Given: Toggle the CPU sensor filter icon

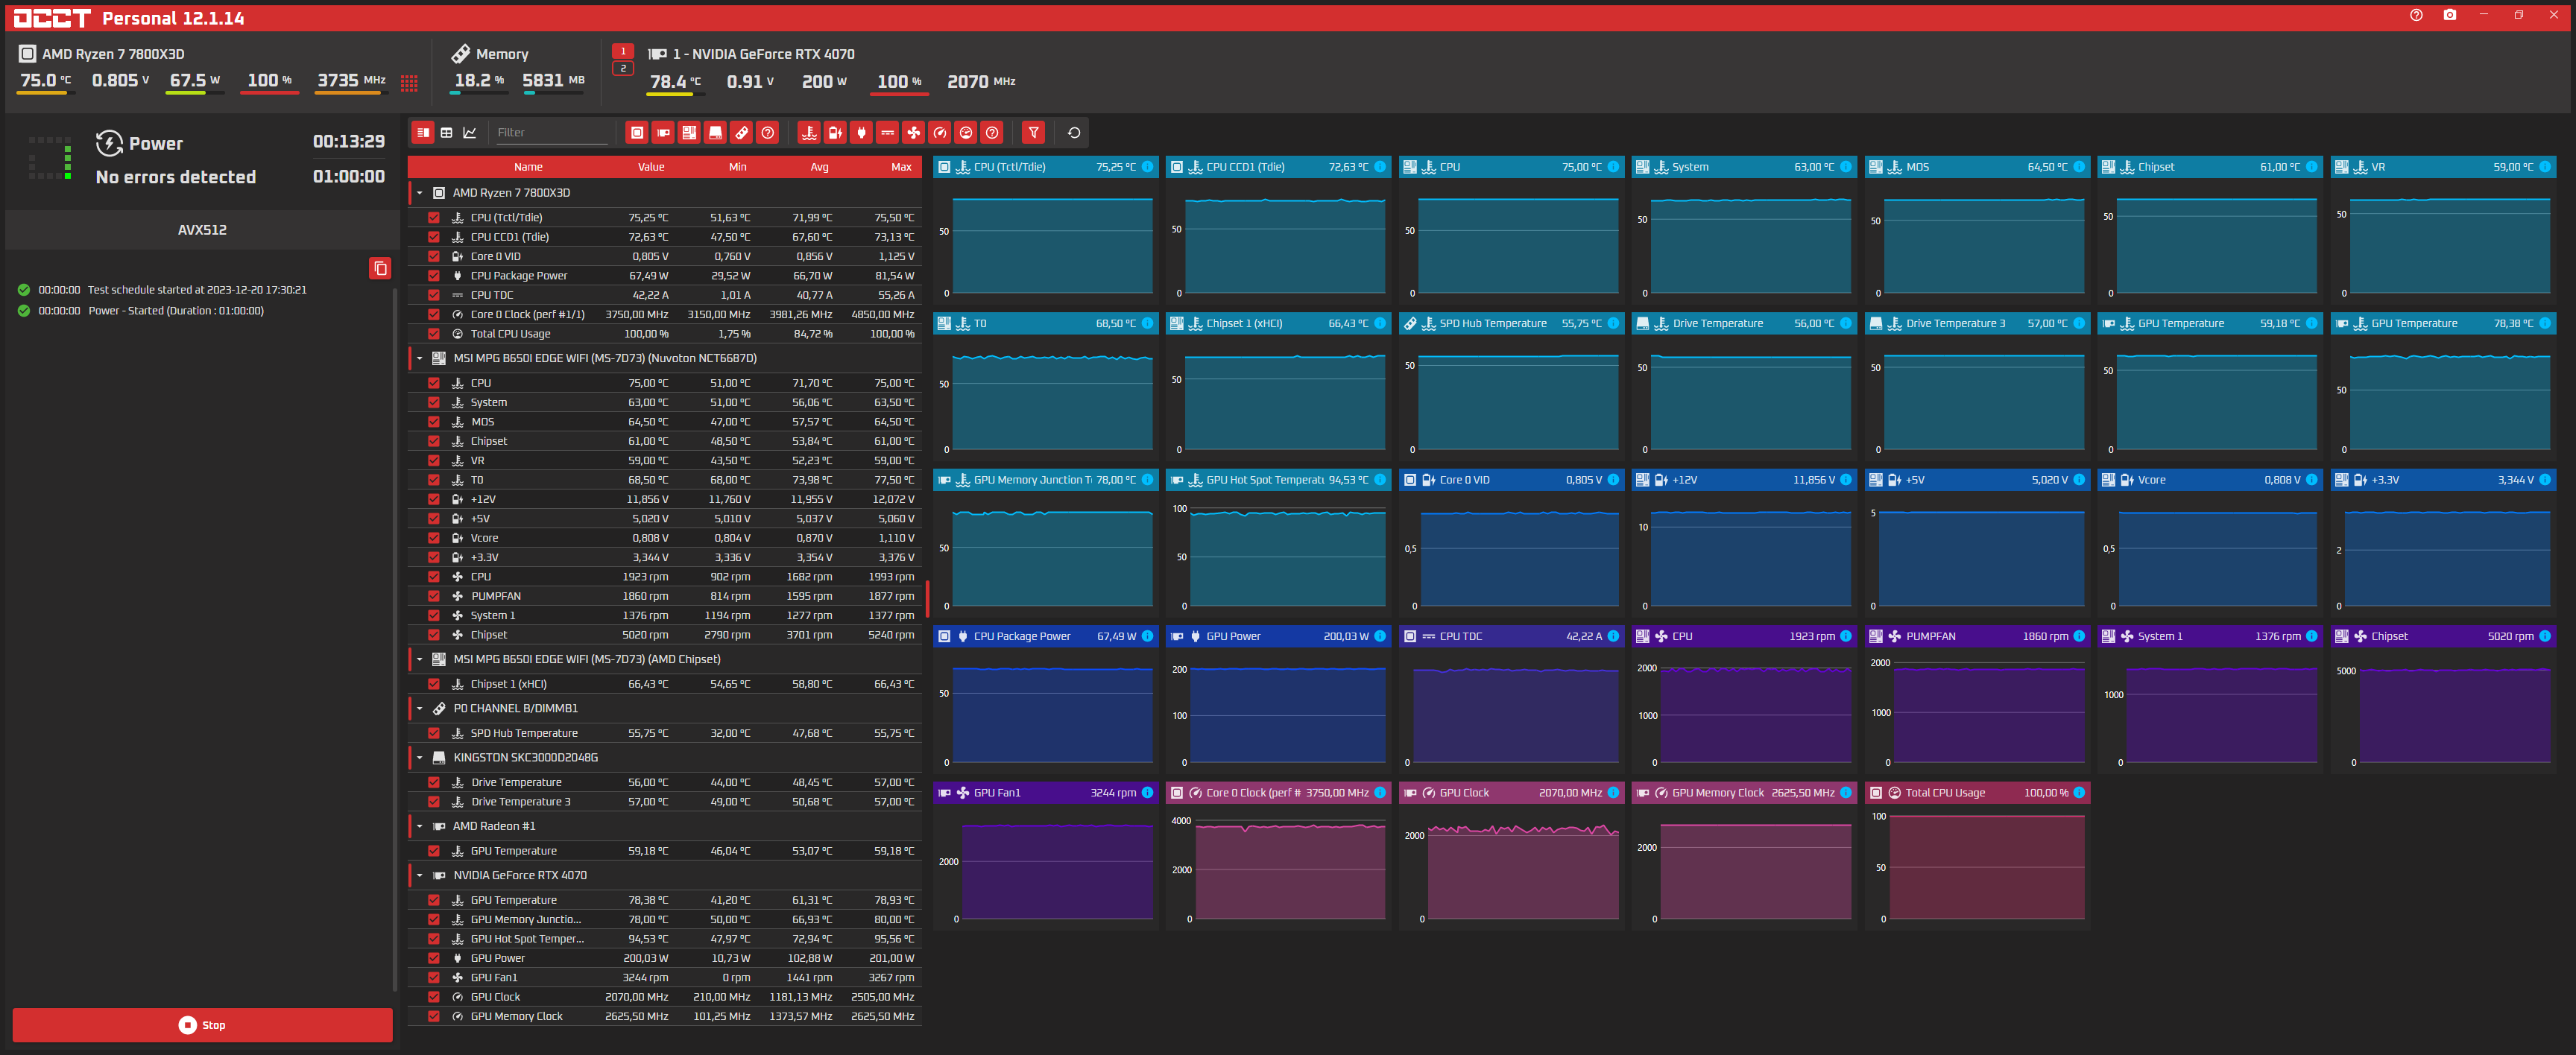Looking at the screenshot, I should (637, 133).
